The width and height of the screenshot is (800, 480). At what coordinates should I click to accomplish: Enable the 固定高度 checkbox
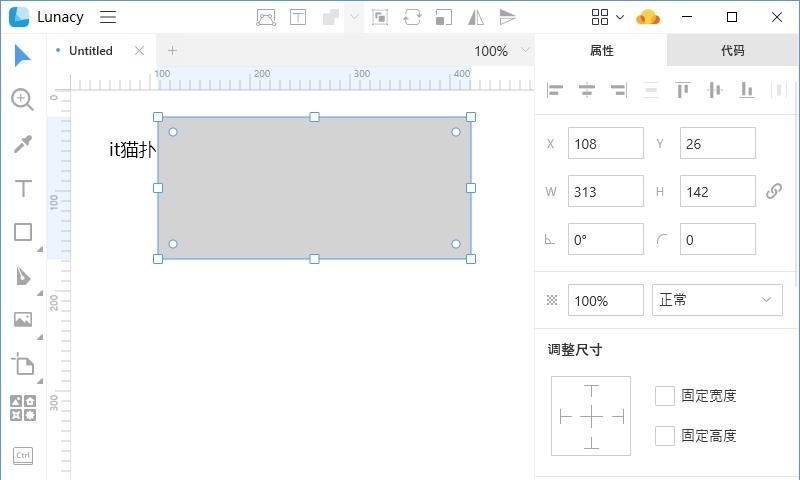coord(665,436)
